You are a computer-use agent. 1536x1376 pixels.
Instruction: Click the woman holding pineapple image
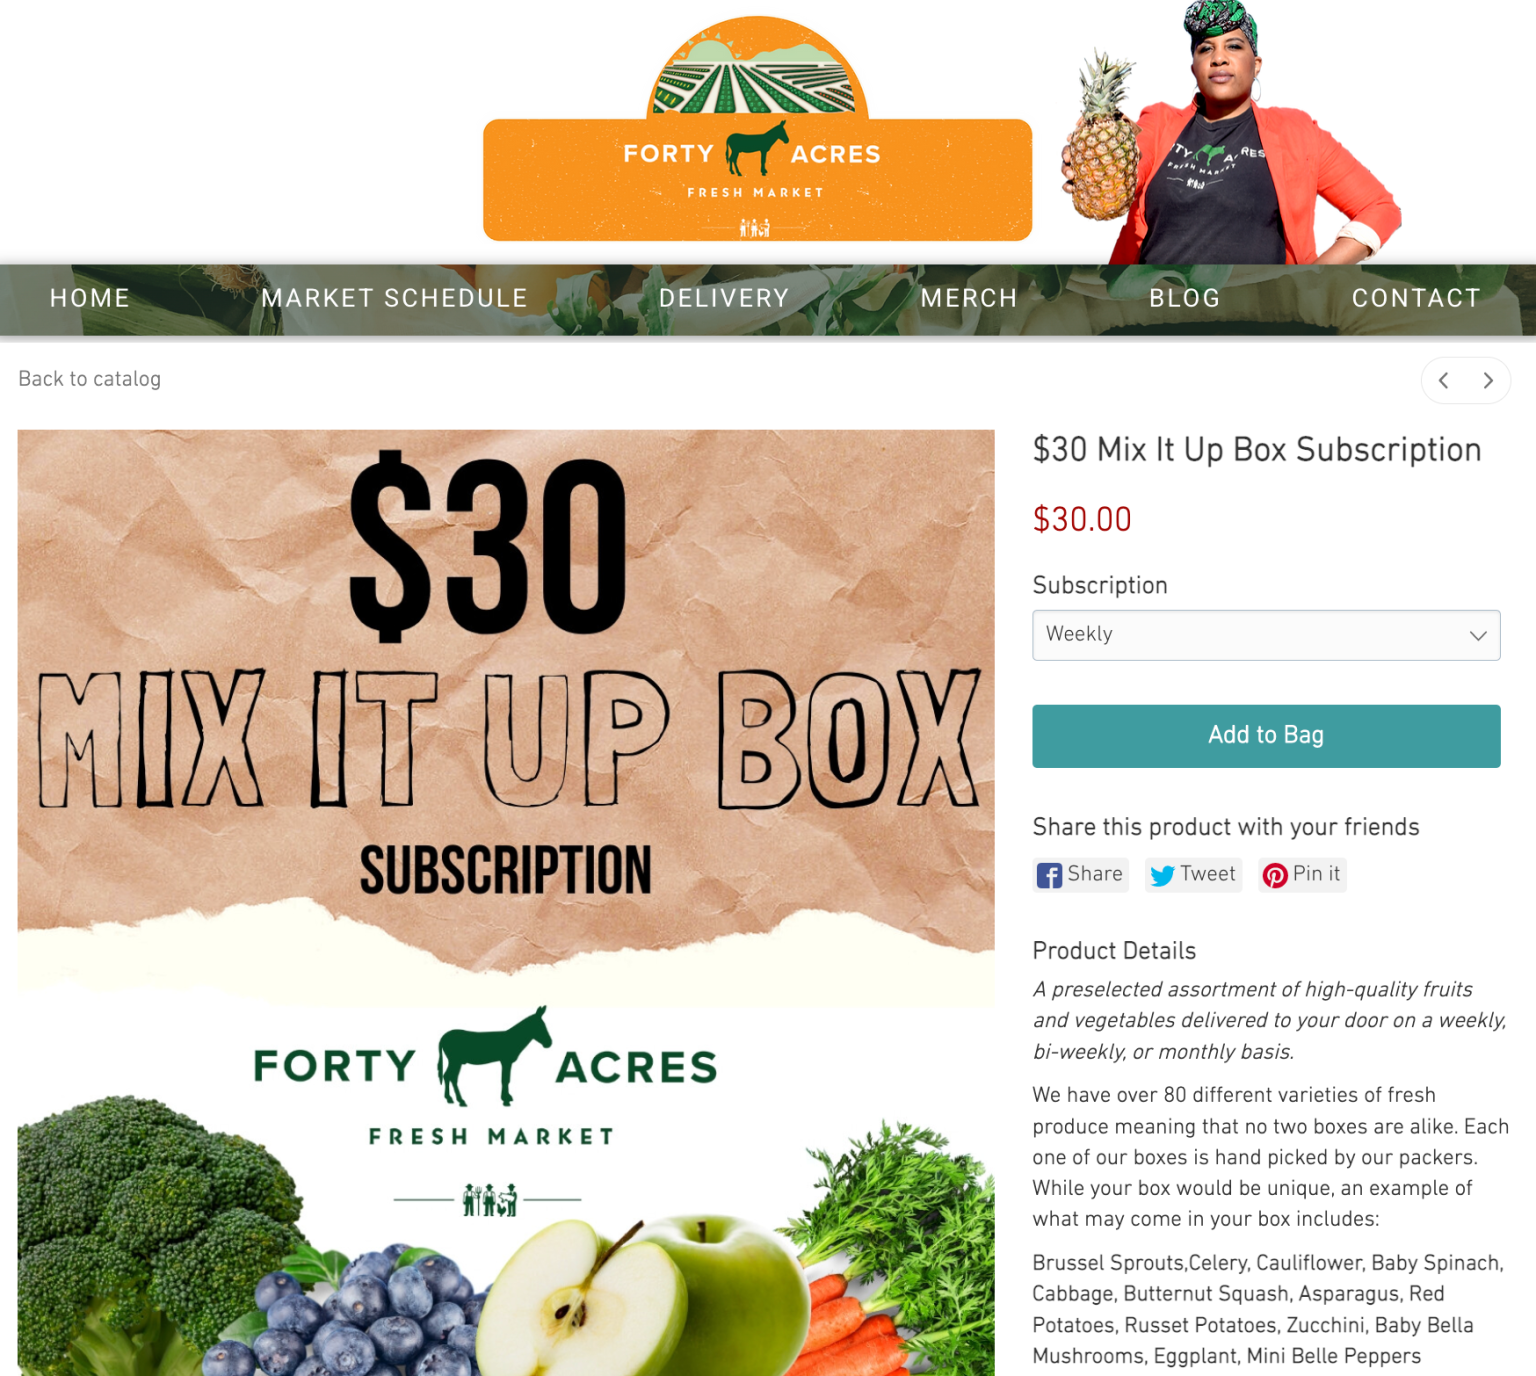tap(1230, 132)
